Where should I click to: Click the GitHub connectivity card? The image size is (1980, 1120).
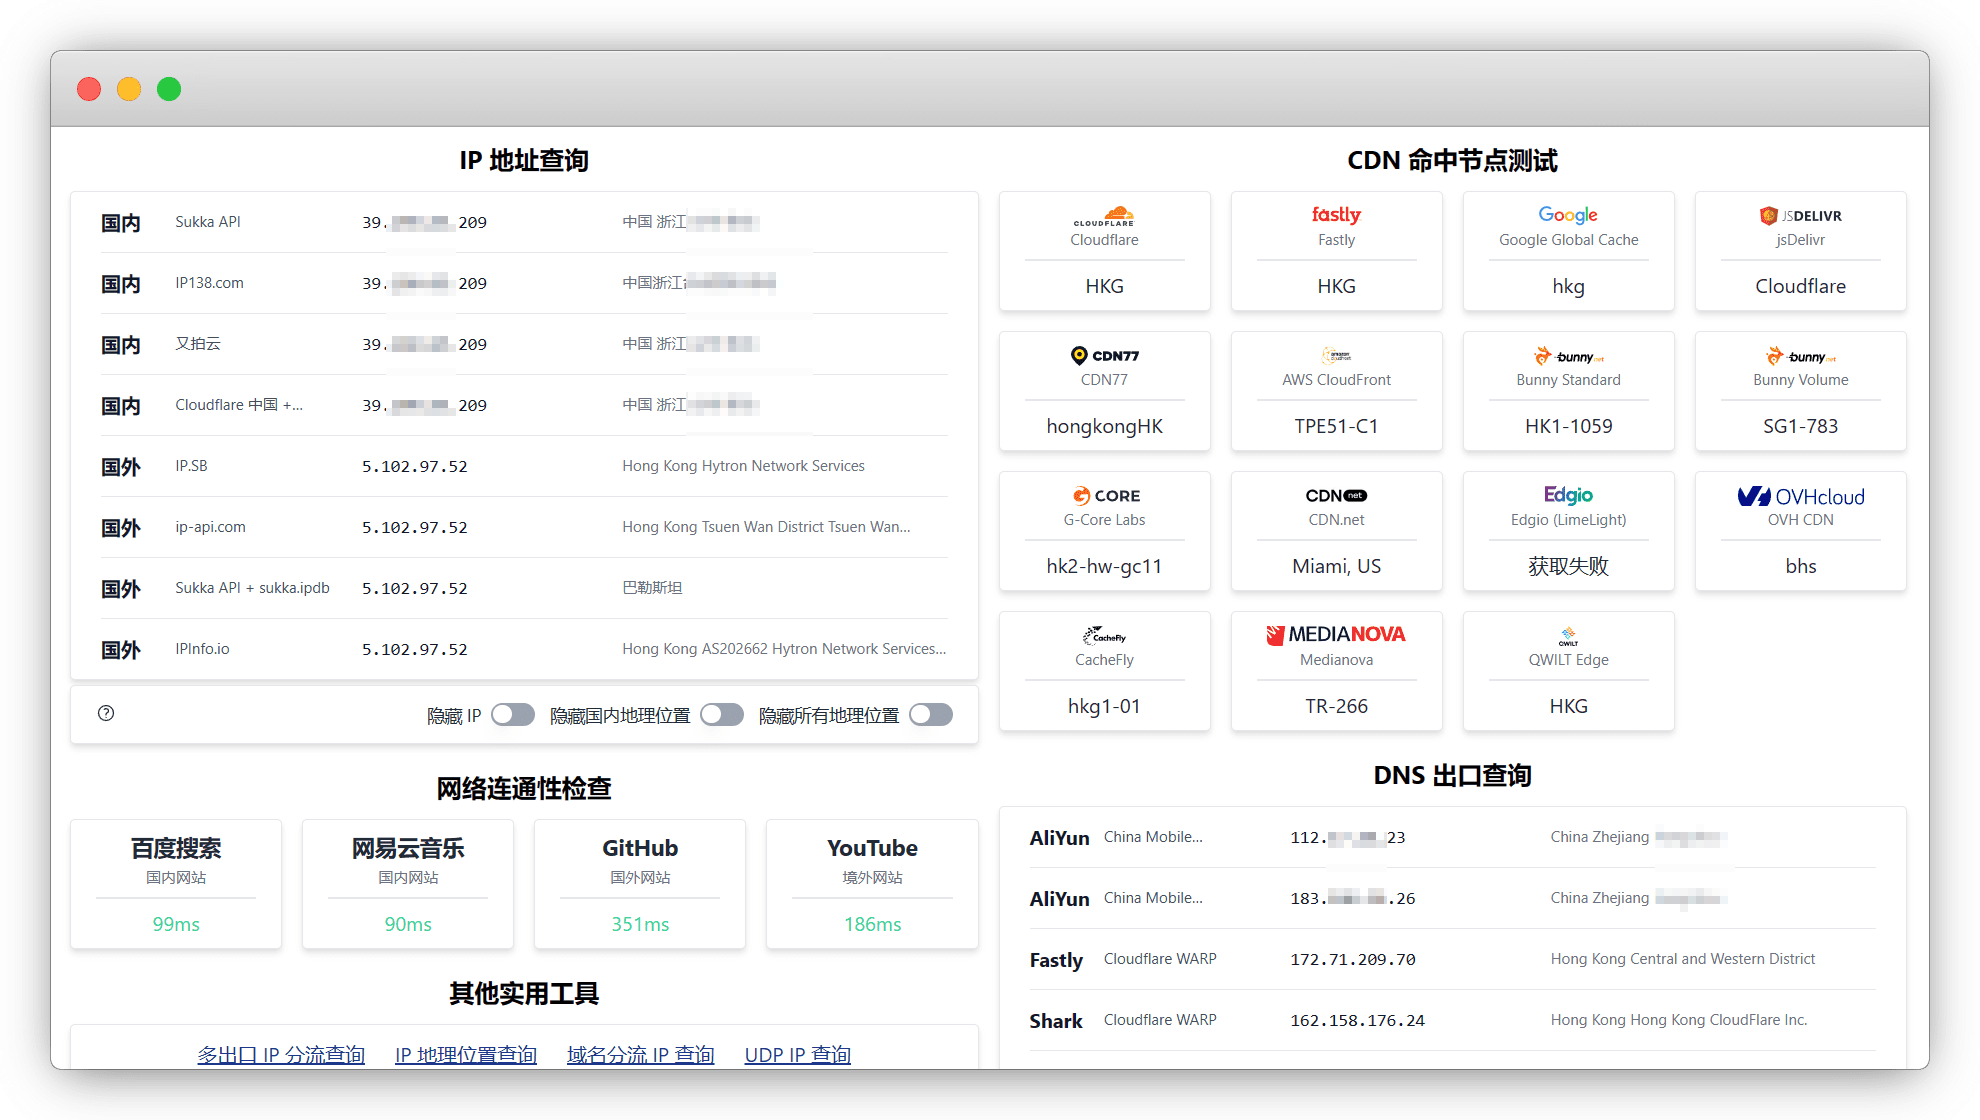pyautogui.click(x=640, y=884)
